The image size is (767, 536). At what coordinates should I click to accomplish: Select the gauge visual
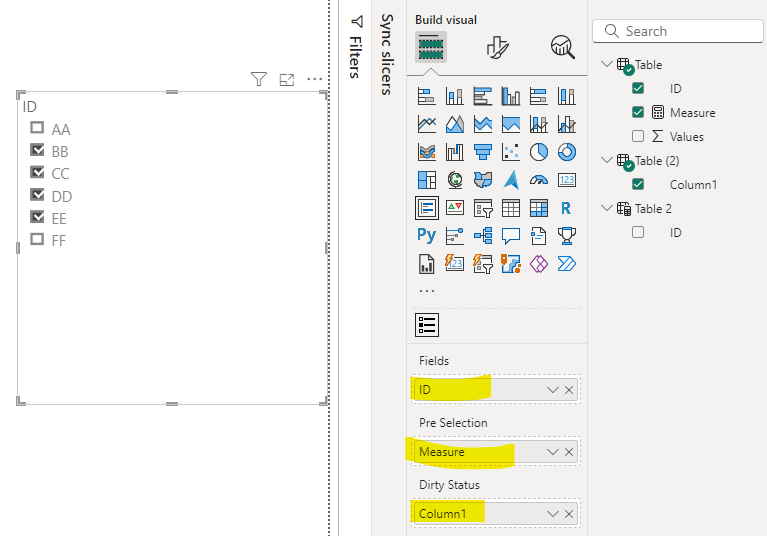(x=539, y=180)
